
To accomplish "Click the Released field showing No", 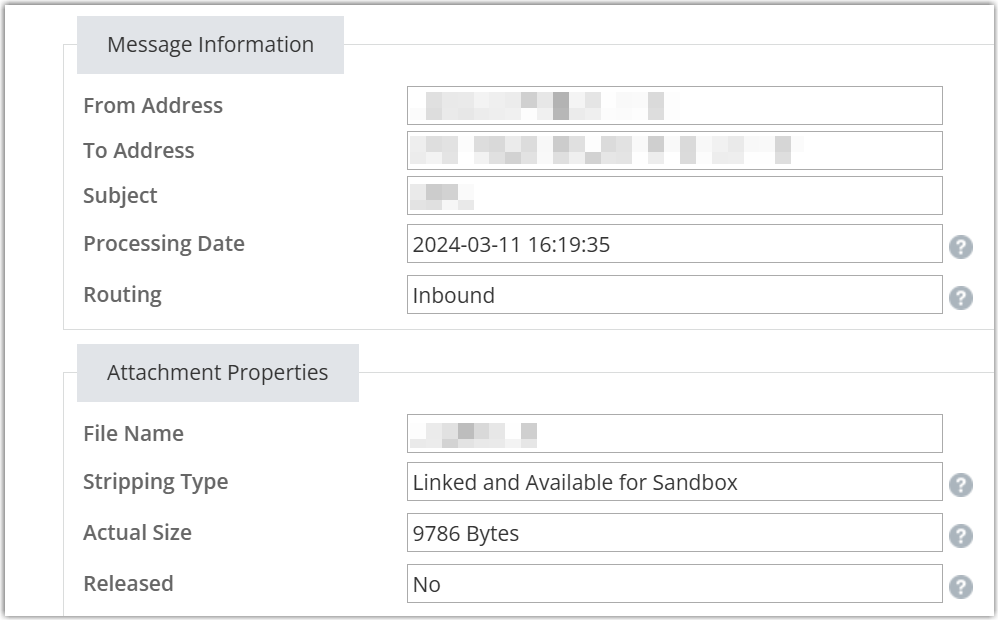I will [x=674, y=584].
